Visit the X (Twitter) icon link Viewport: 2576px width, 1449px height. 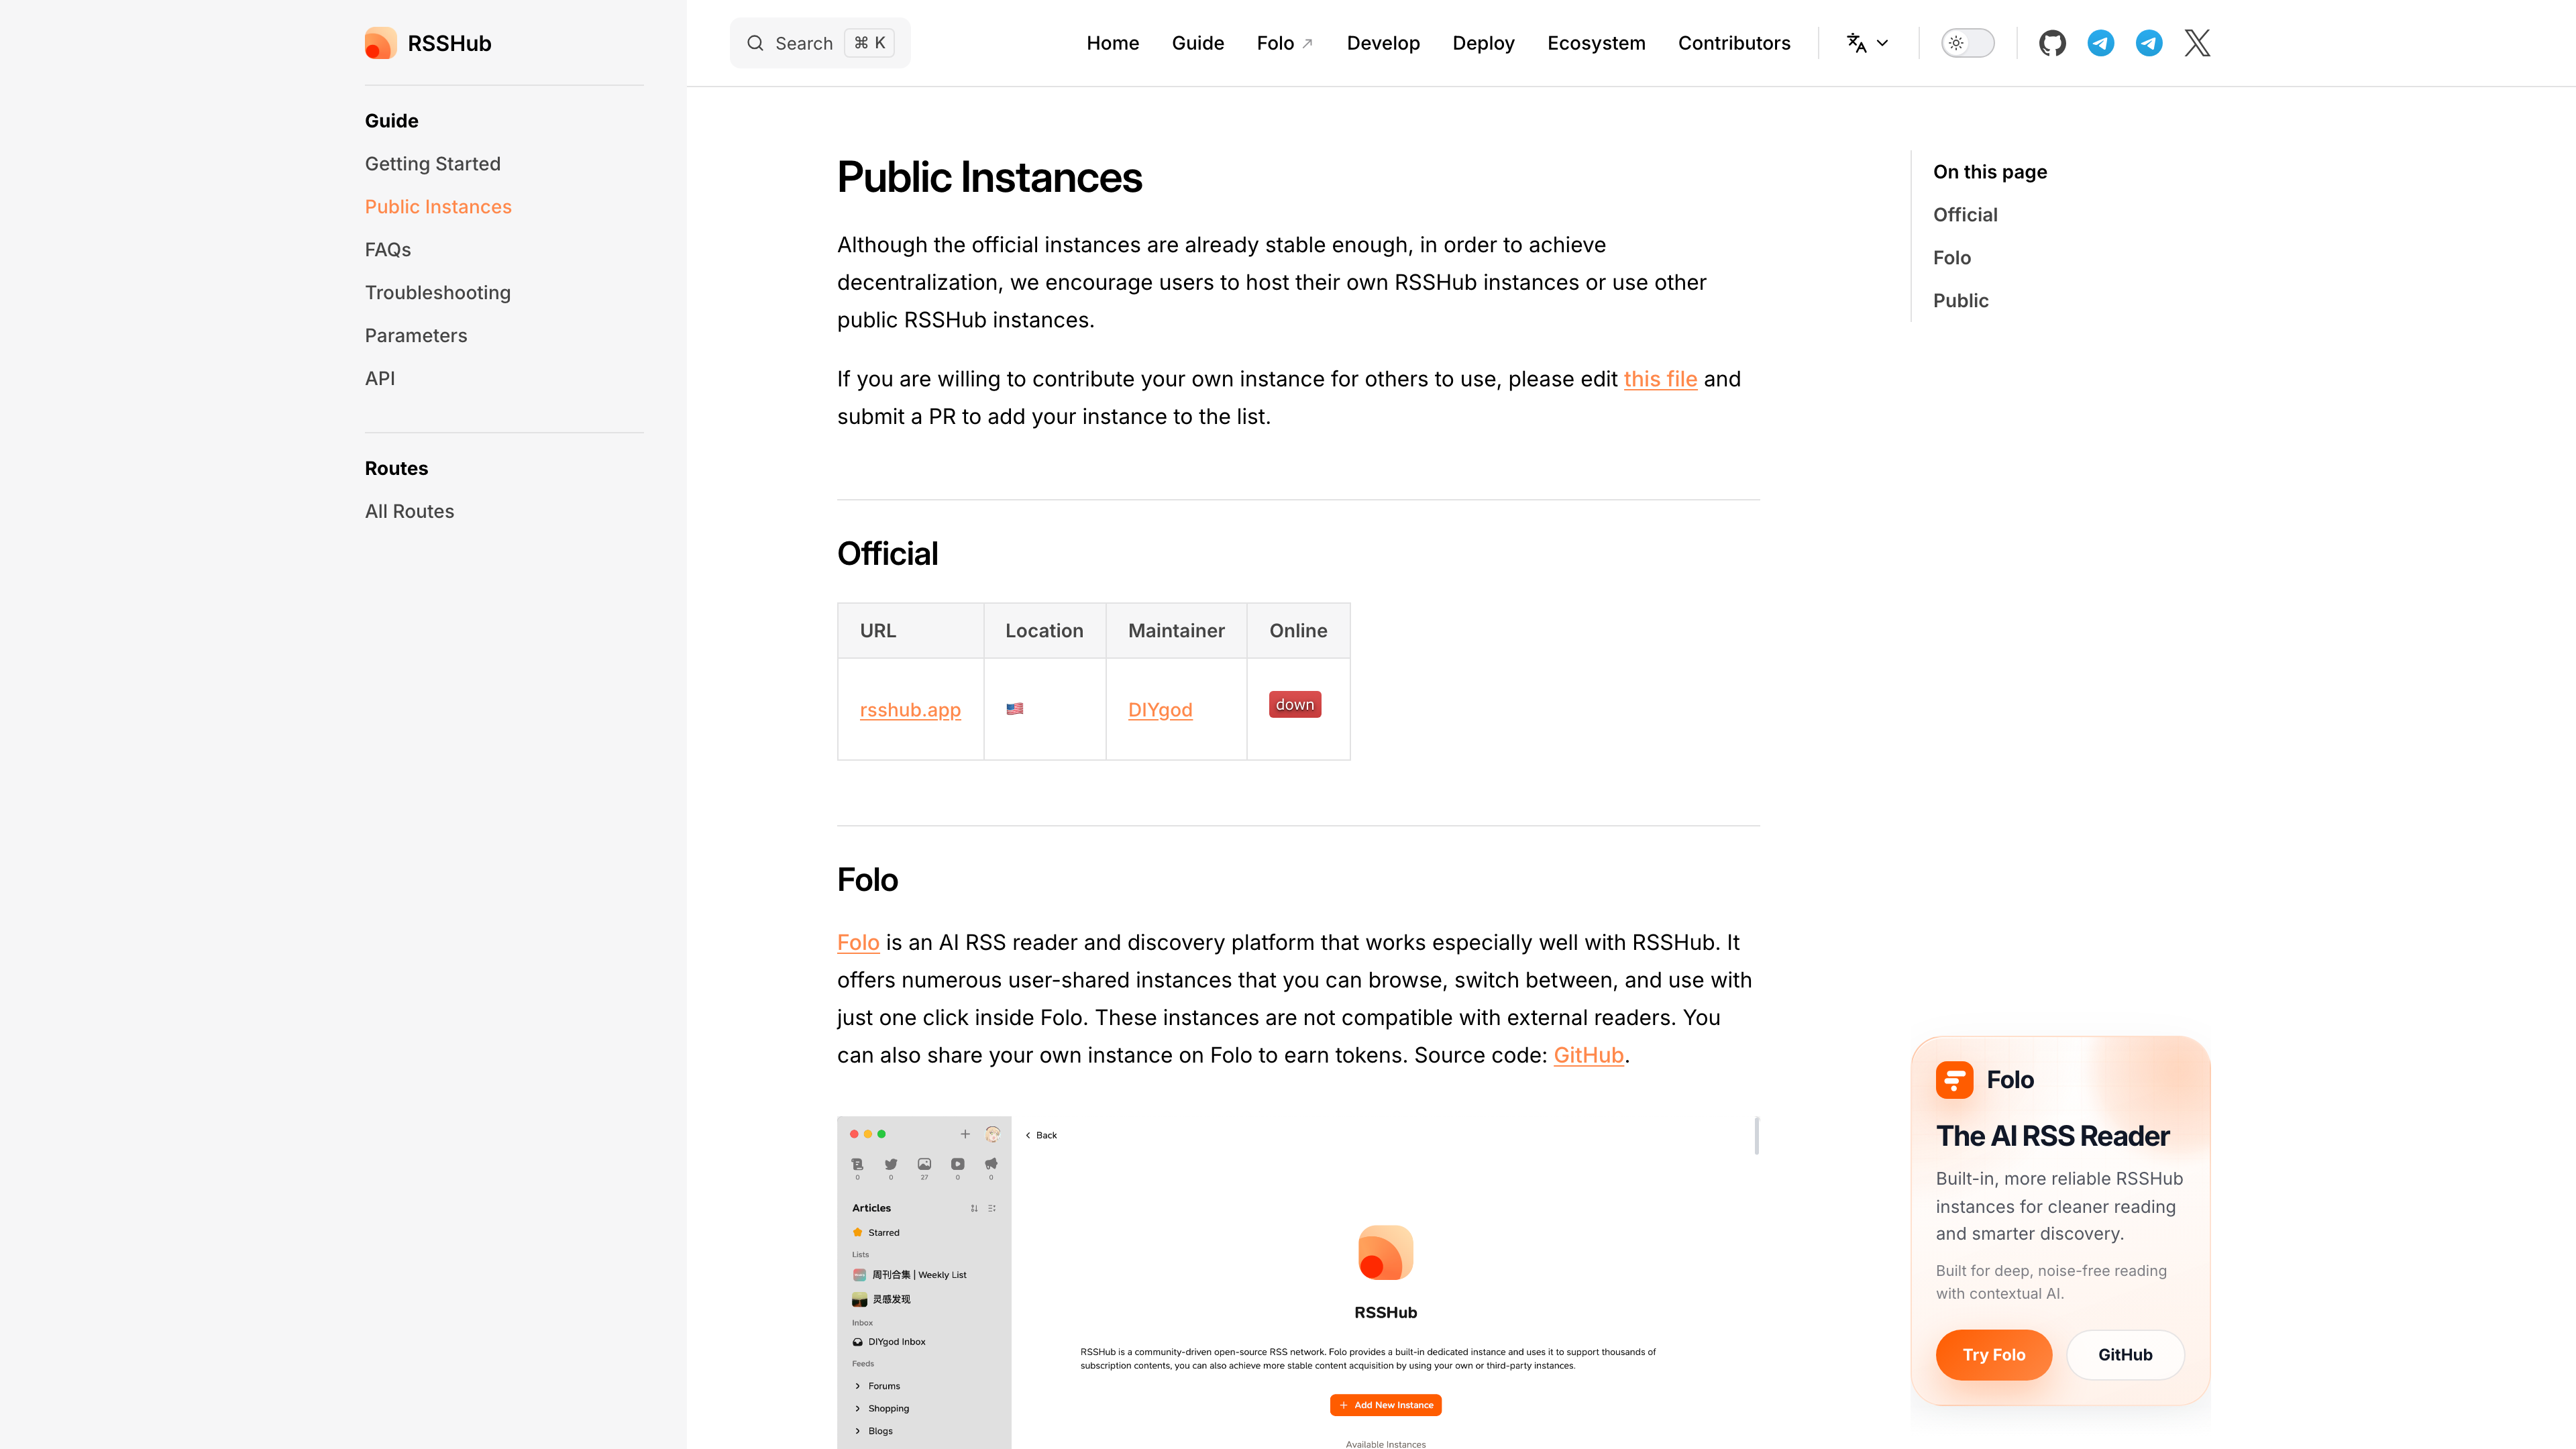click(2197, 43)
